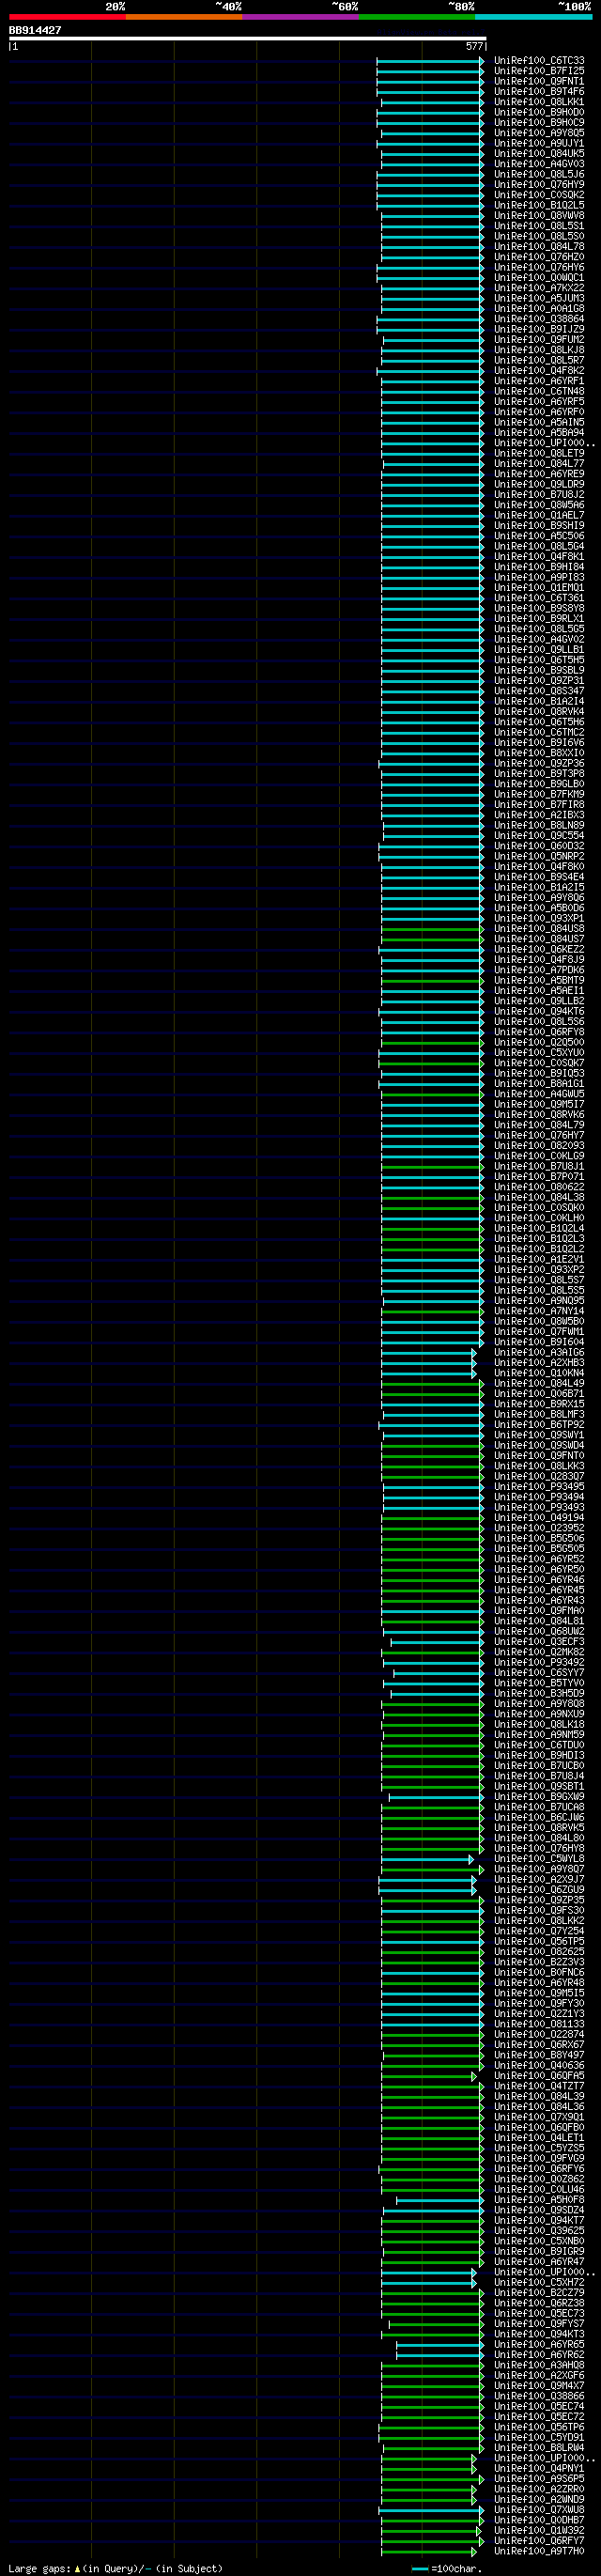Select the UniRef100_Q84L49 entry
The width and height of the screenshot is (601, 2576).
pos(539,1384)
